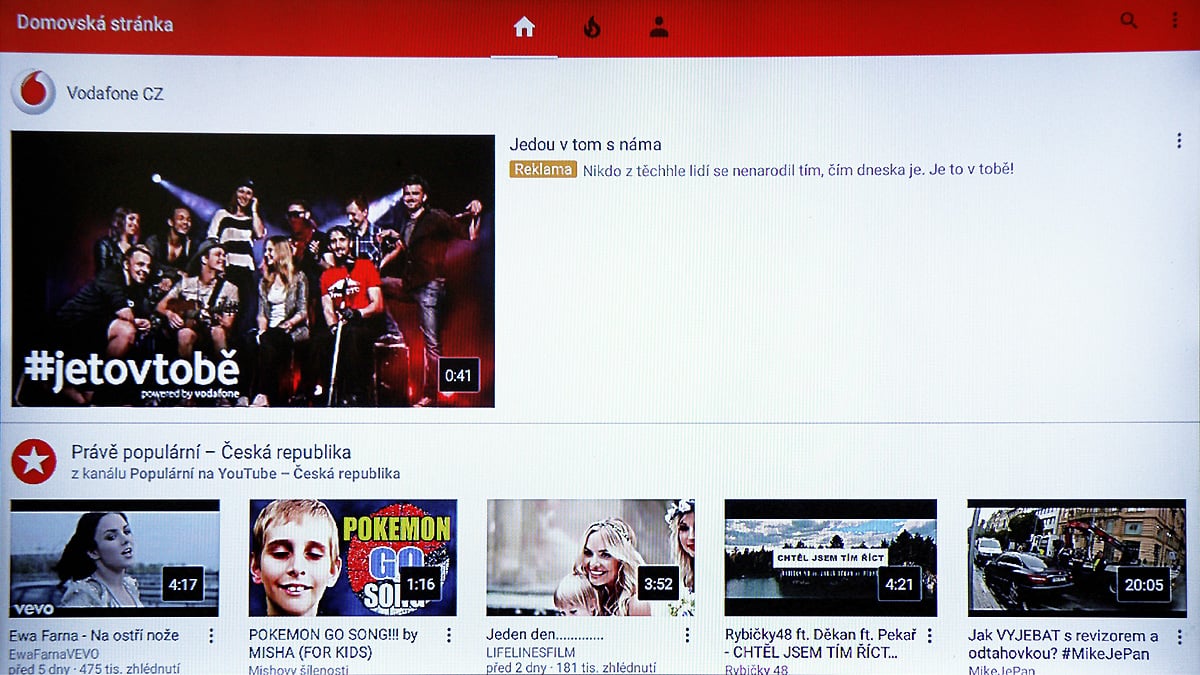Open Vodafone CZ channel name

[115, 94]
